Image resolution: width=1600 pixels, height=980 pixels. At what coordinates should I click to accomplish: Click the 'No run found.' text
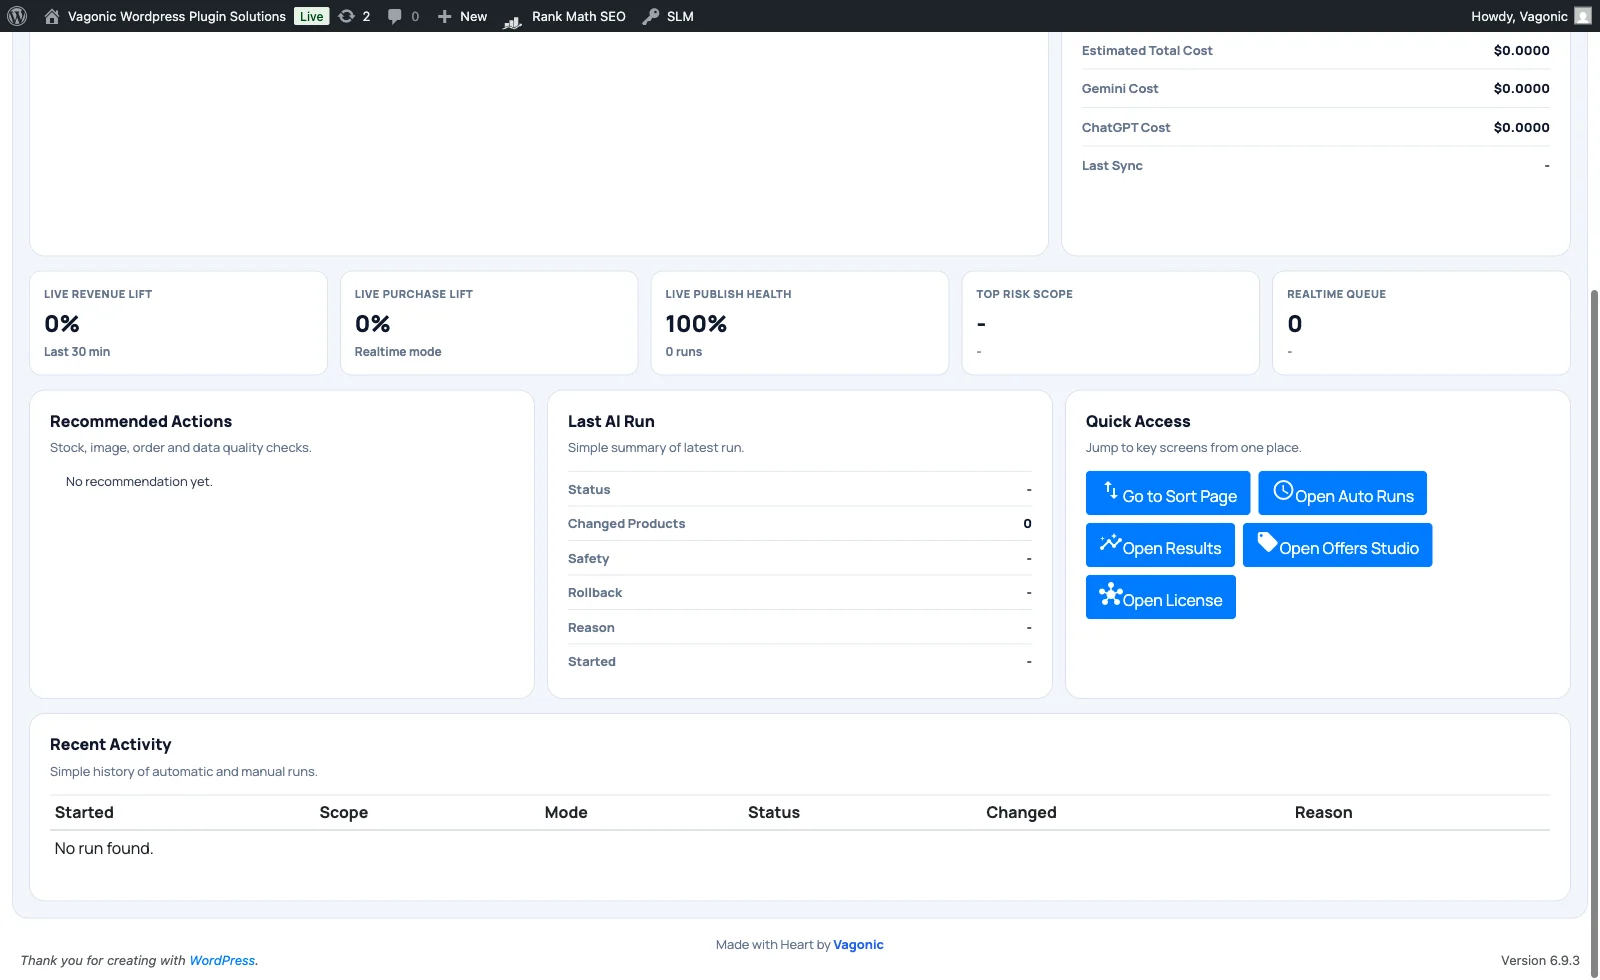[104, 848]
